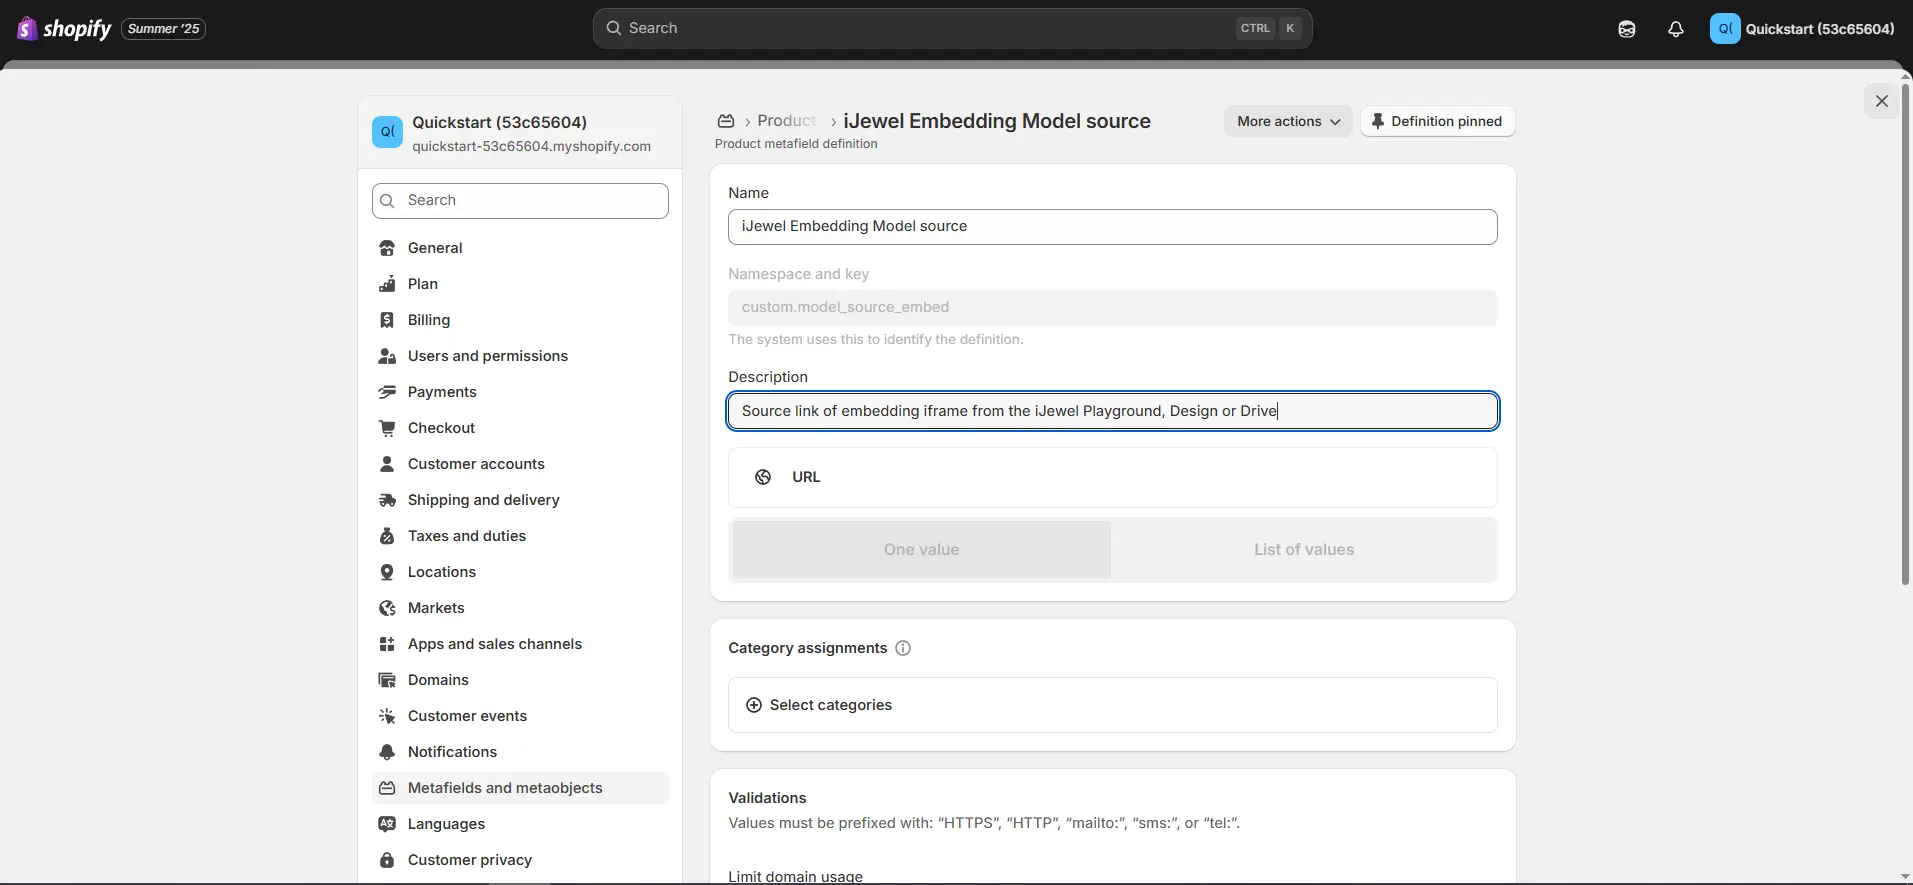The image size is (1913, 885).
Task: Click the Description input field
Action: click(1112, 411)
